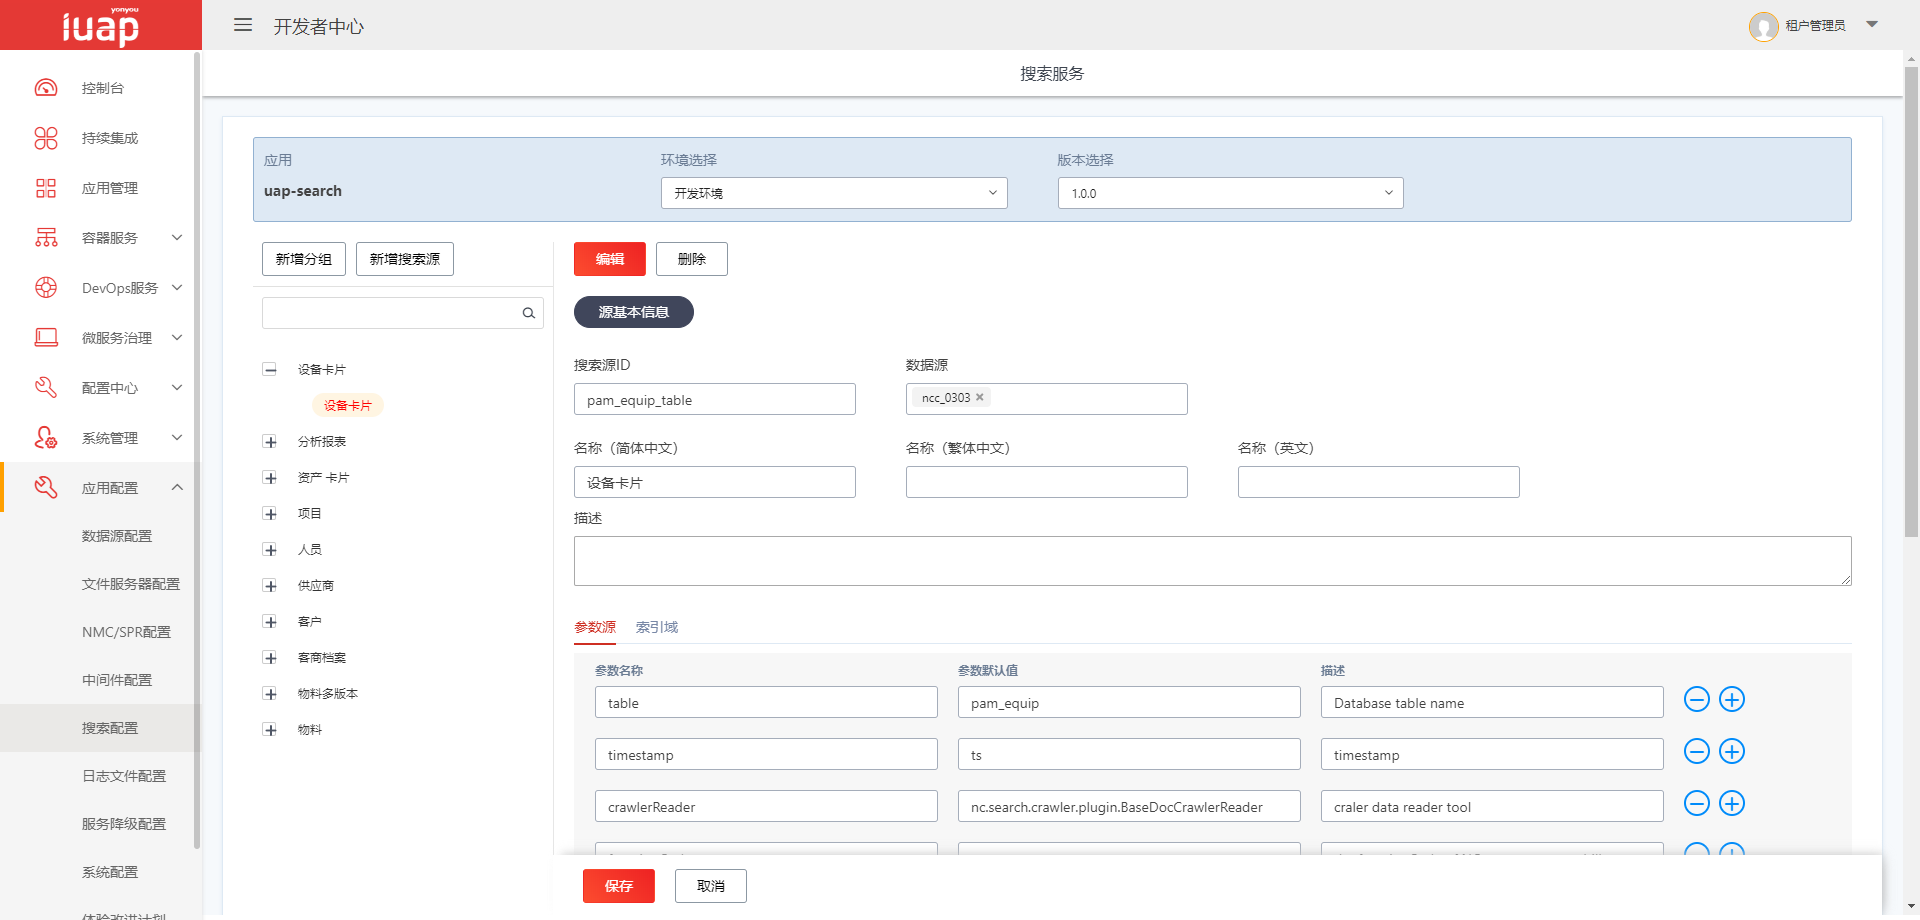The image size is (1920, 920).
Task: Click the left sidebar scrollbar
Action: tap(197, 450)
